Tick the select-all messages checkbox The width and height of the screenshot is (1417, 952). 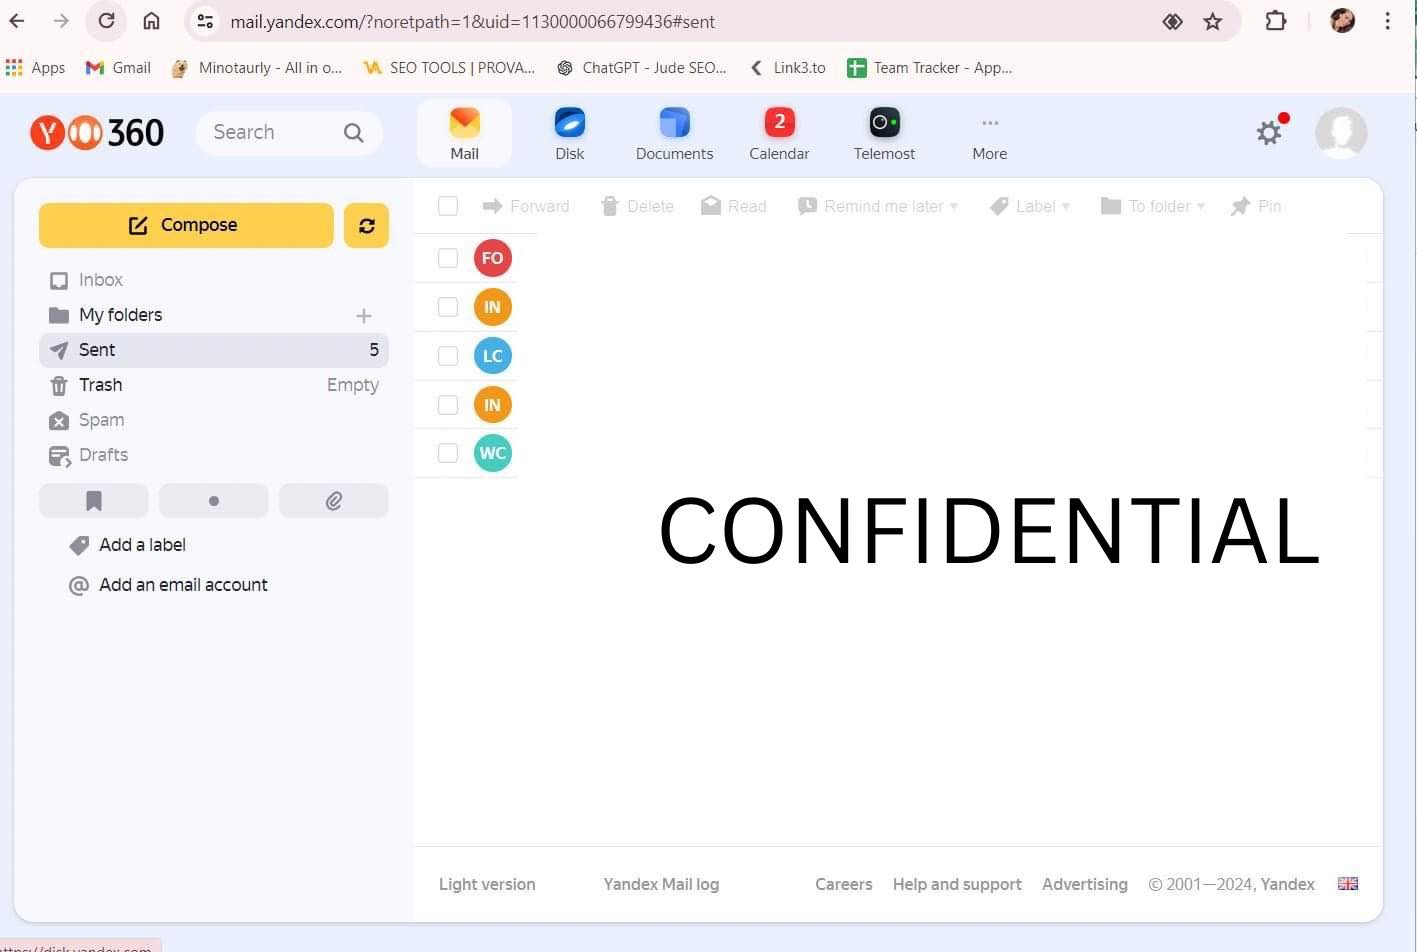(x=448, y=206)
